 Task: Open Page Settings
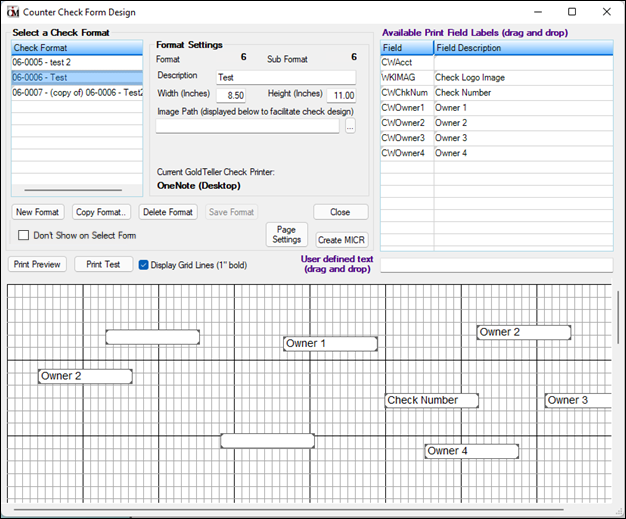287,234
